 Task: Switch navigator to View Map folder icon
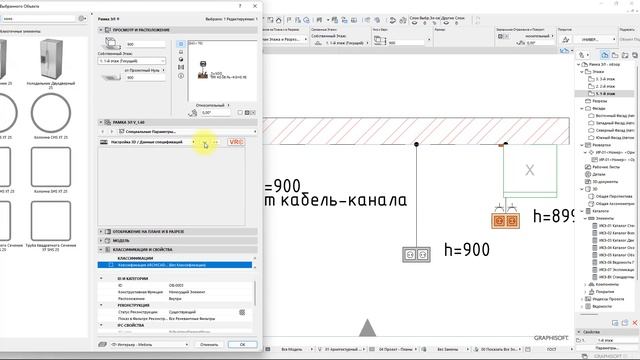(615, 55)
